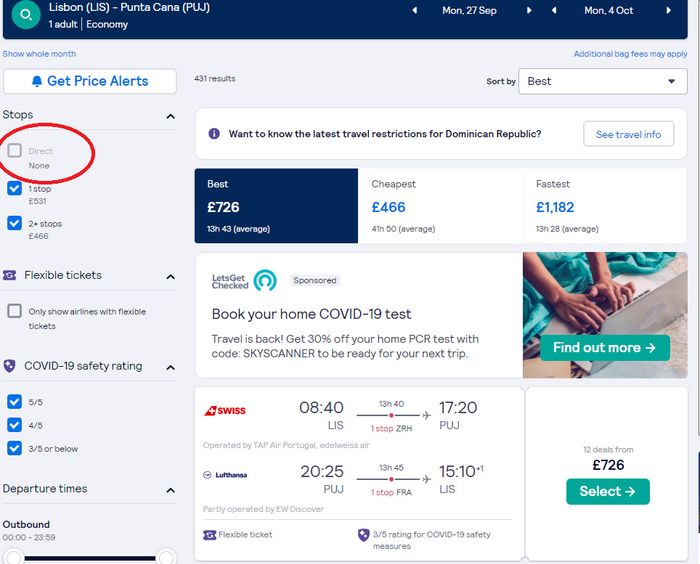700x564 pixels.
Task: Go to next return date arrow
Action: [x=668, y=11]
